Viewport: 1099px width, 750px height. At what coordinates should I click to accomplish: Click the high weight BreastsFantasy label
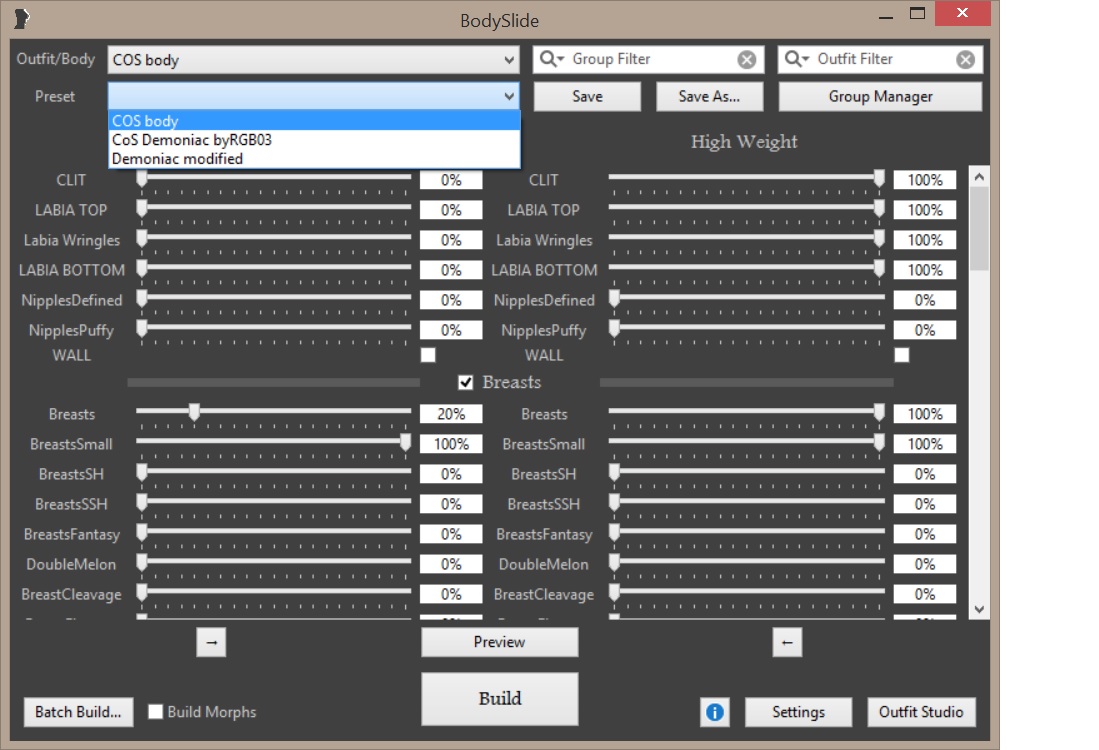(544, 535)
